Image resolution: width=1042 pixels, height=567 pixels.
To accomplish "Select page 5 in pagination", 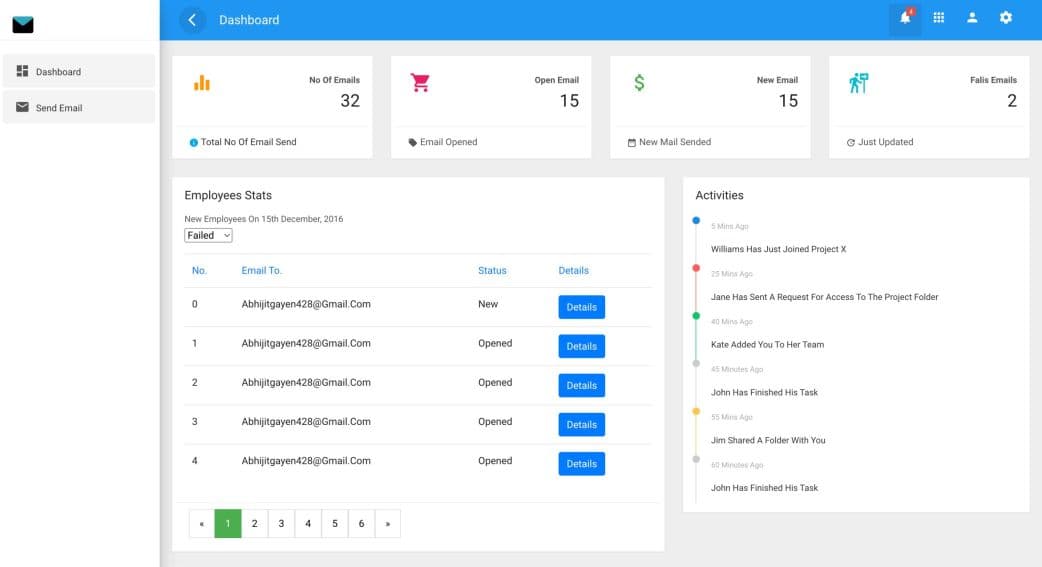I will pos(335,524).
